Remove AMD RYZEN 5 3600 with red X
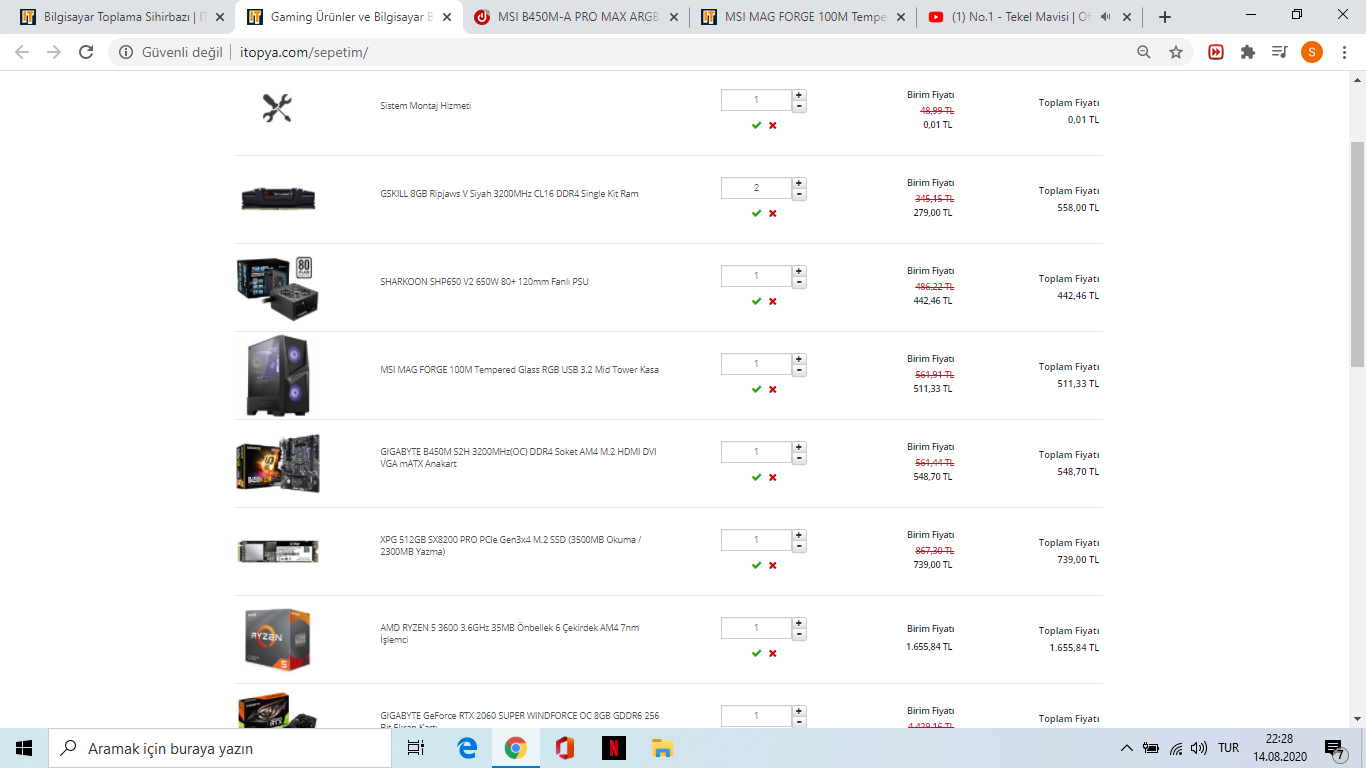 click(x=773, y=653)
